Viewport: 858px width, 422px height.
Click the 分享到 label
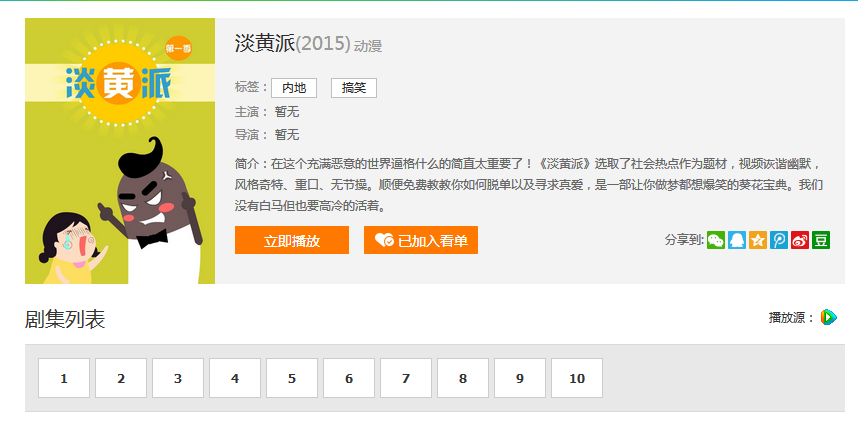pyautogui.click(x=685, y=240)
